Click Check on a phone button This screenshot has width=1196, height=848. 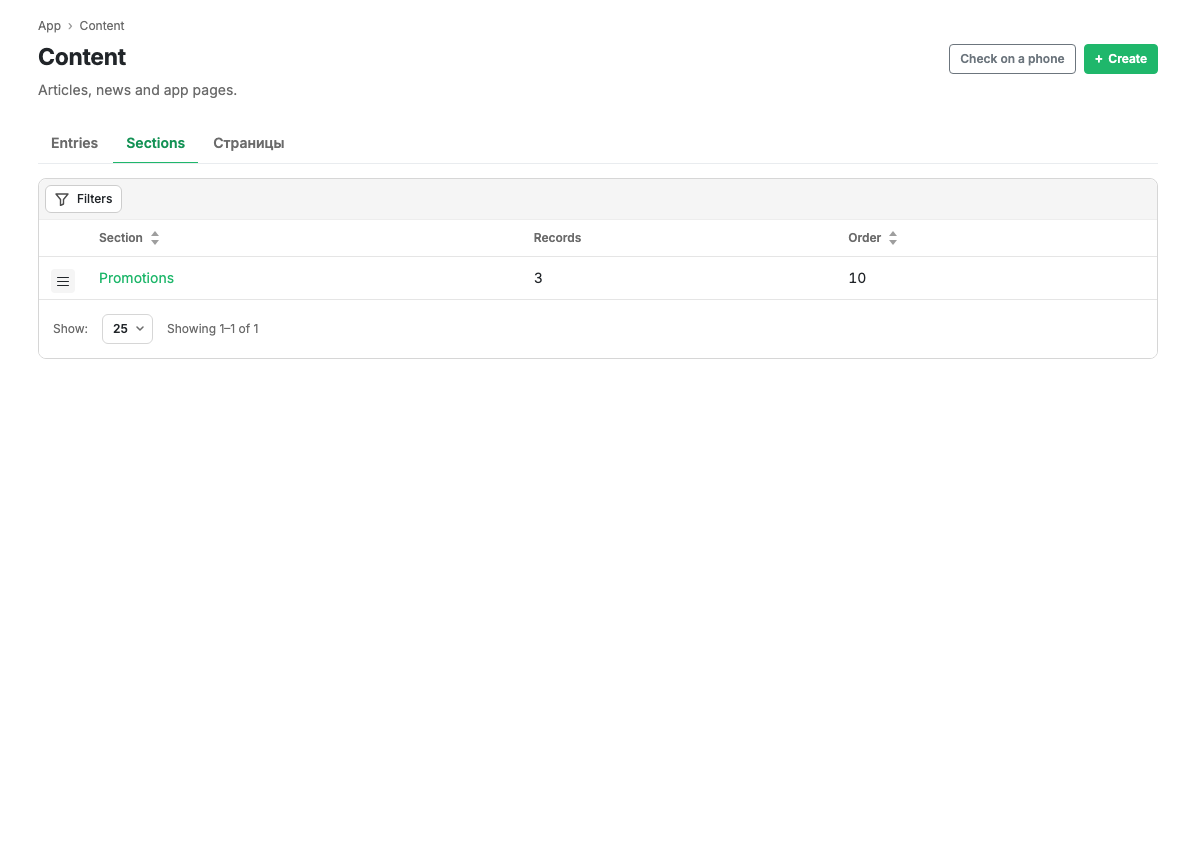(1012, 59)
